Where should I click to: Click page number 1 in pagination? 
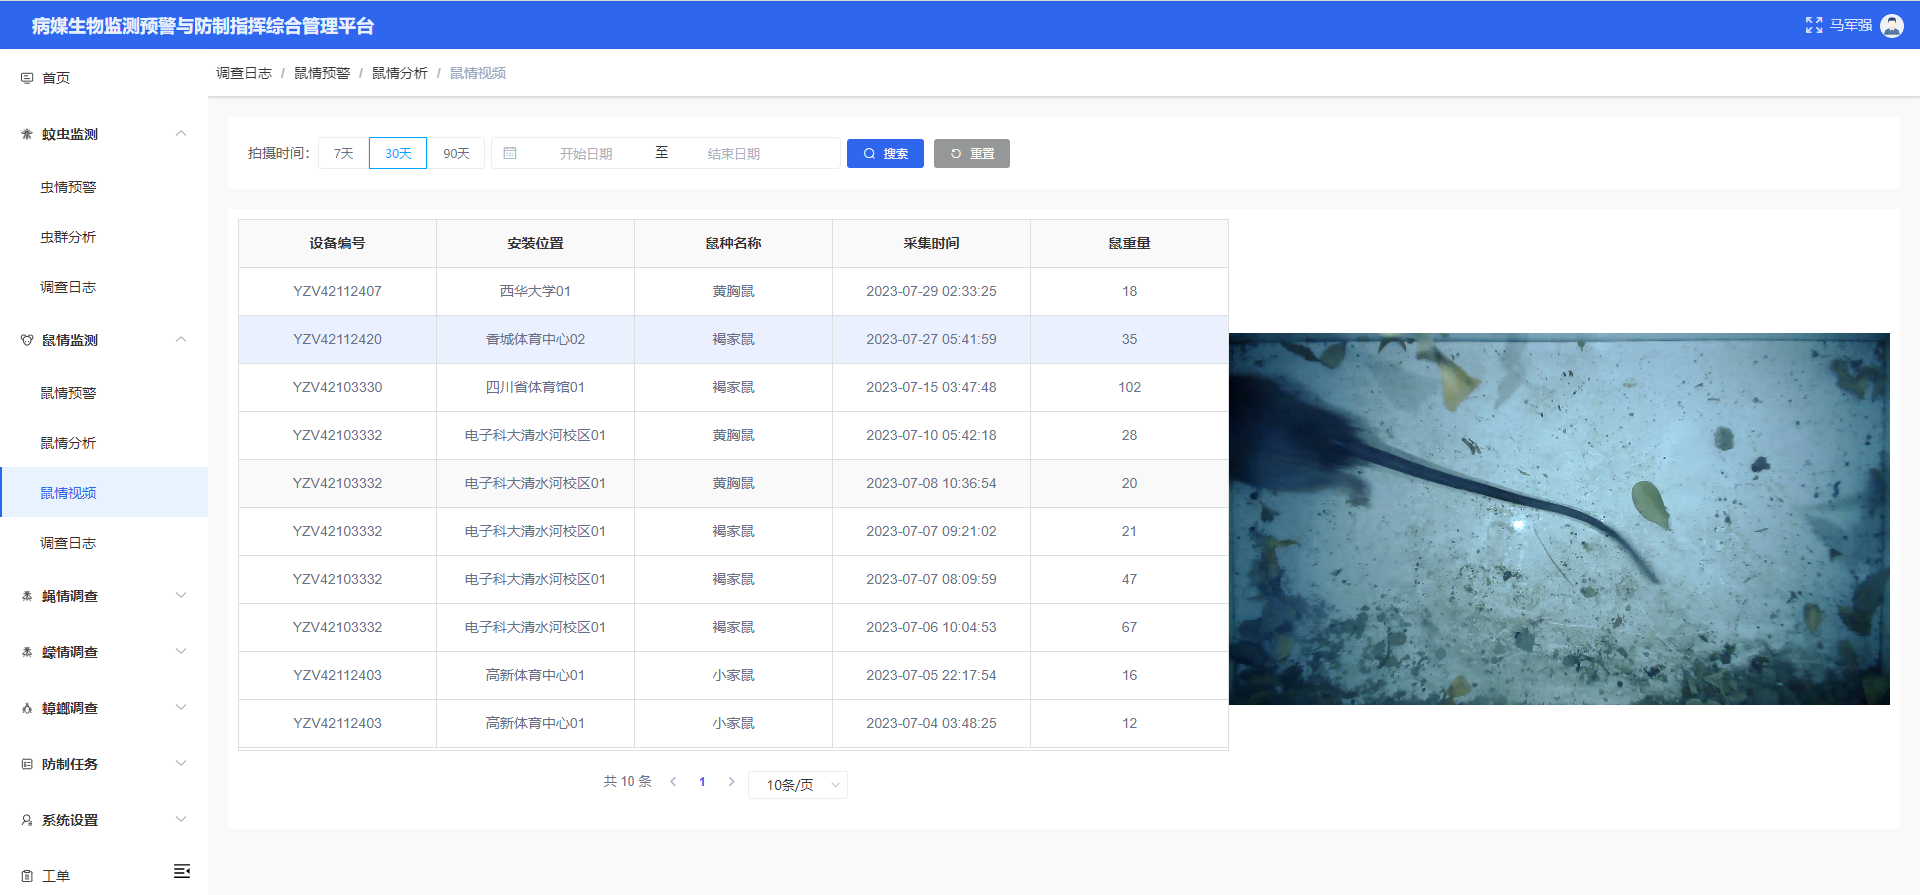pos(702,782)
